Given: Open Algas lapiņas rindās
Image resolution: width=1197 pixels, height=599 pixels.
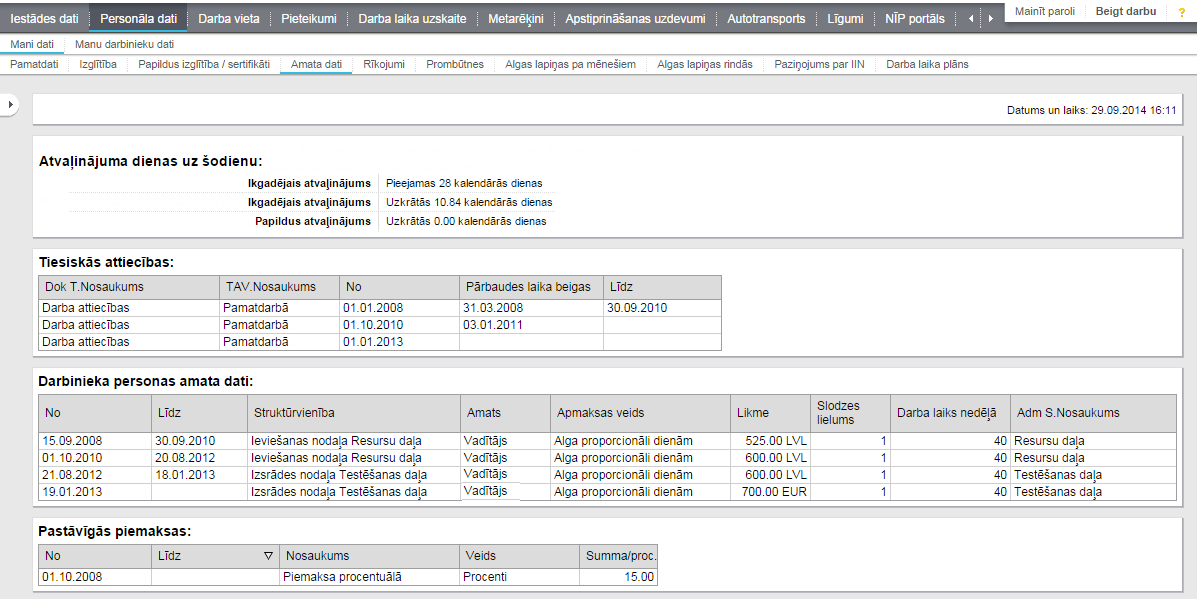Looking at the screenshot, I should (x=705, y=64).
